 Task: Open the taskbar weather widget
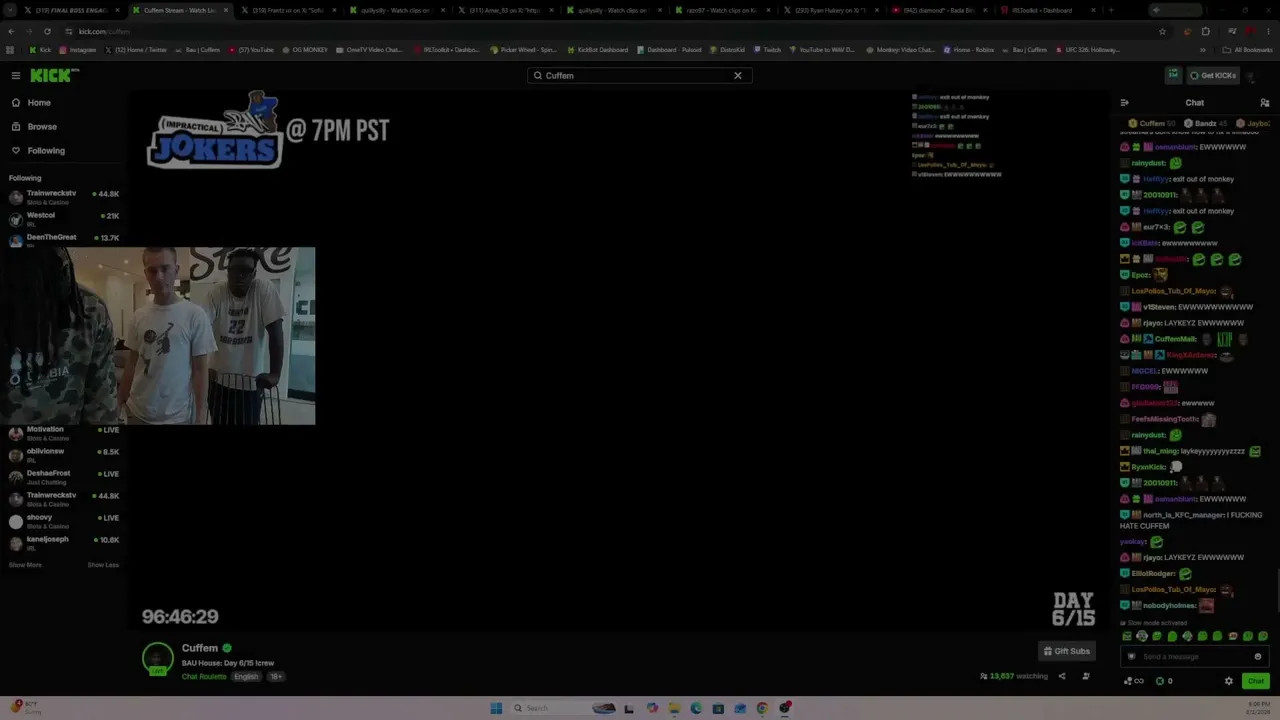[x=25, y=708]
